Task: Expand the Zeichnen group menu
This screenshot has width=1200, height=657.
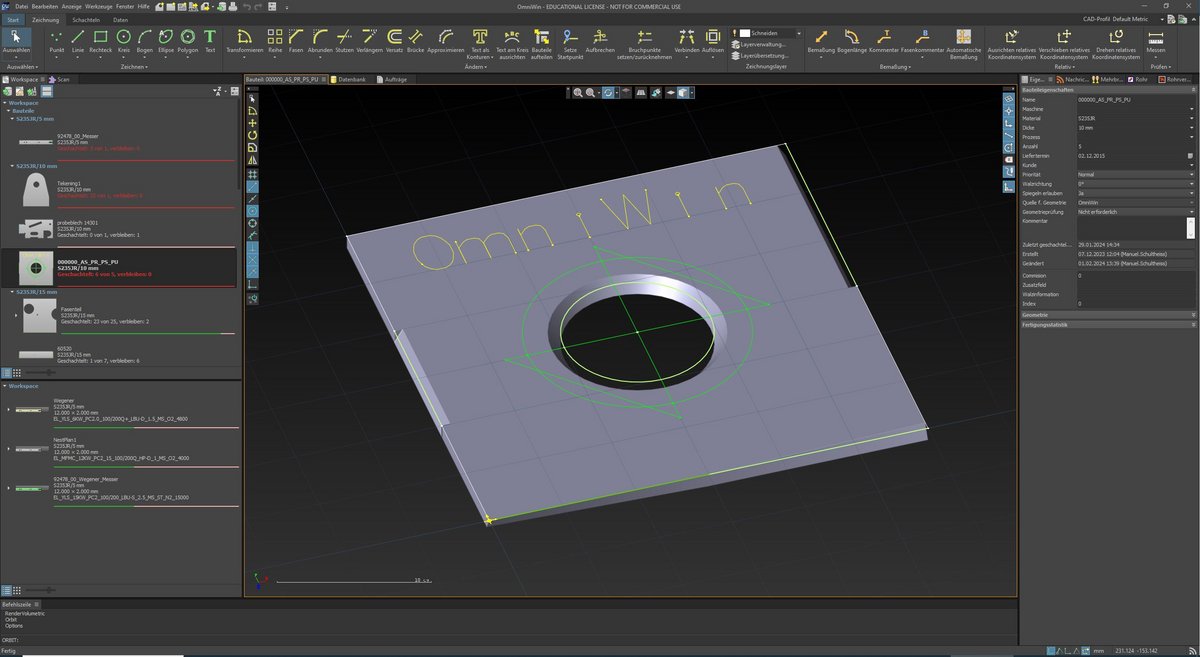Action: 132,67
